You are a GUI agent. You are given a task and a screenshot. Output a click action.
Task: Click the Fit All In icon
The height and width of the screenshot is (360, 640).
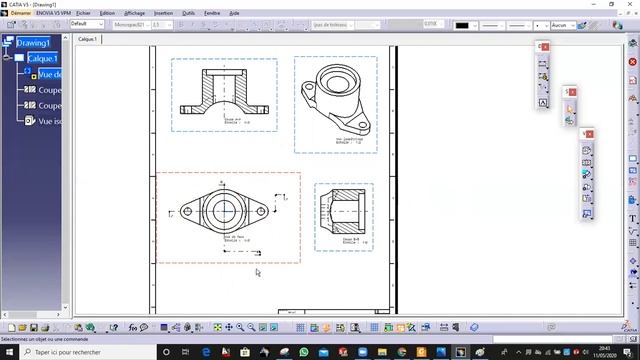[x=218, y=327]
